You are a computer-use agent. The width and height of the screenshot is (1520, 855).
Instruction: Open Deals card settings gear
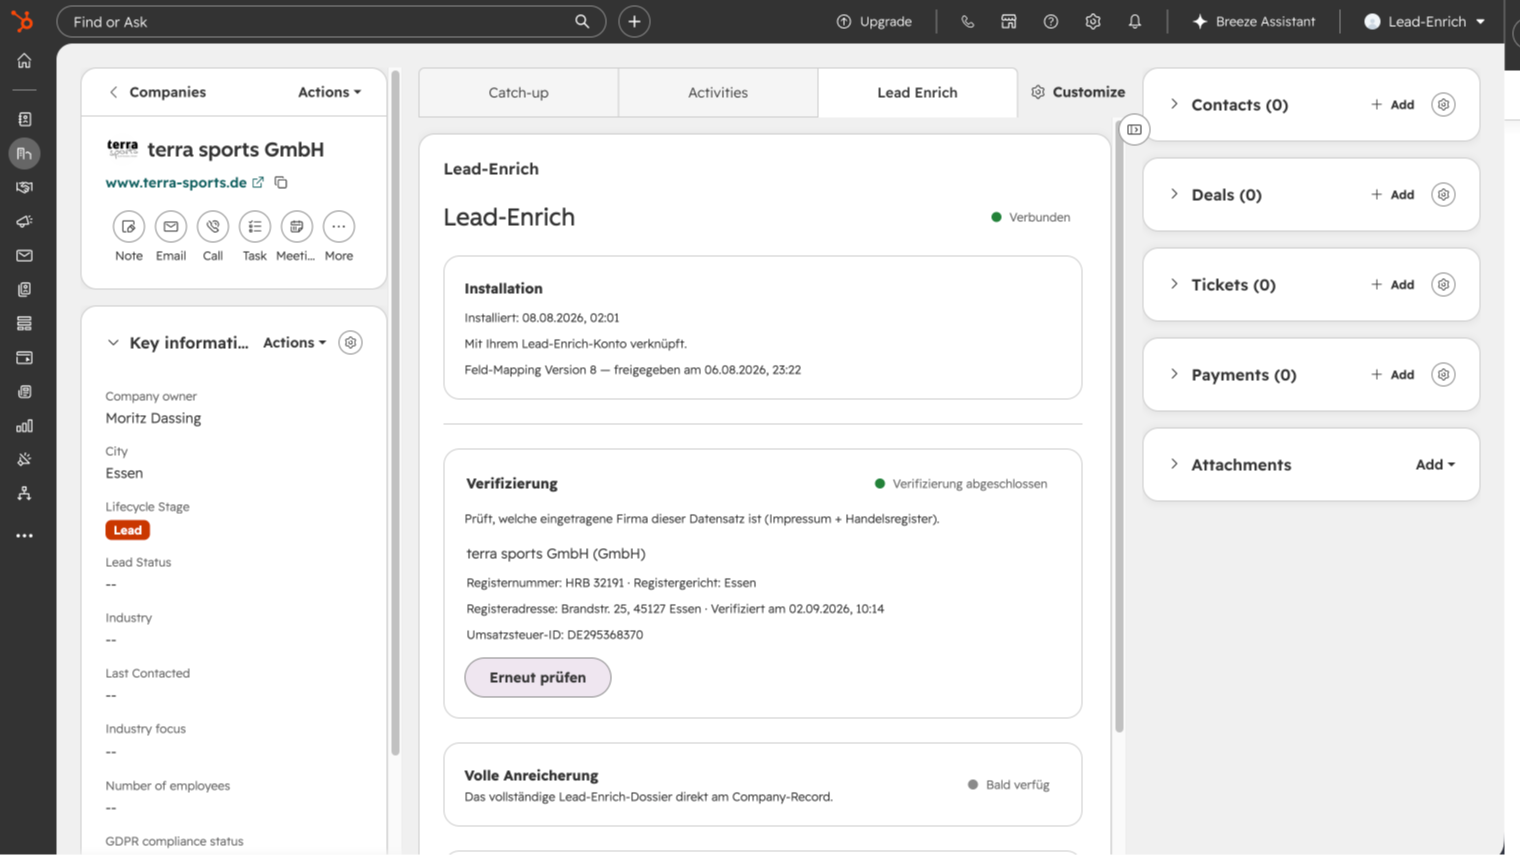[x=1443, y=195]
